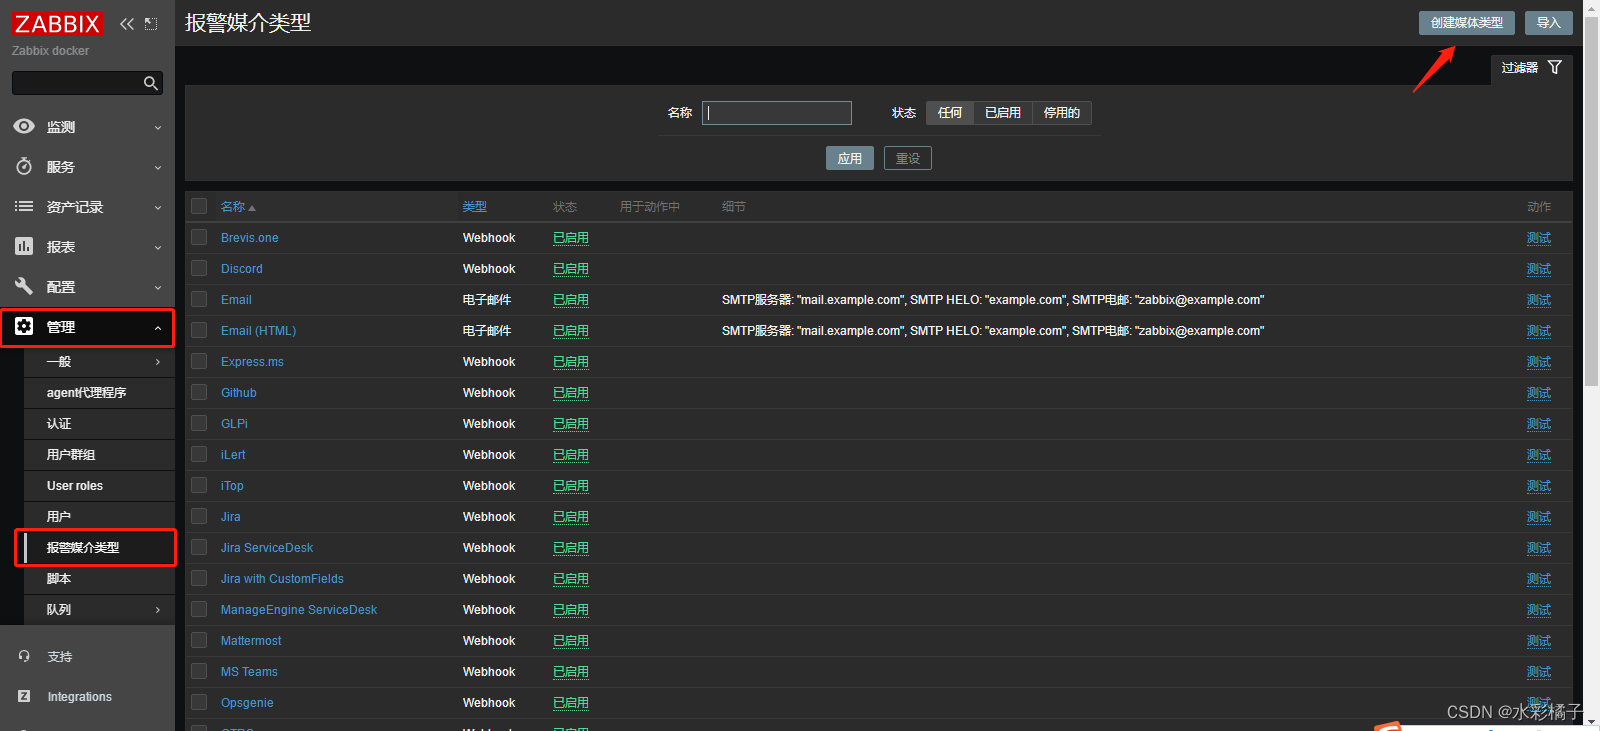Check the Mattermost row checkbox
The height and width of the screenshot is (731, 1600).
tap(199, 641)
